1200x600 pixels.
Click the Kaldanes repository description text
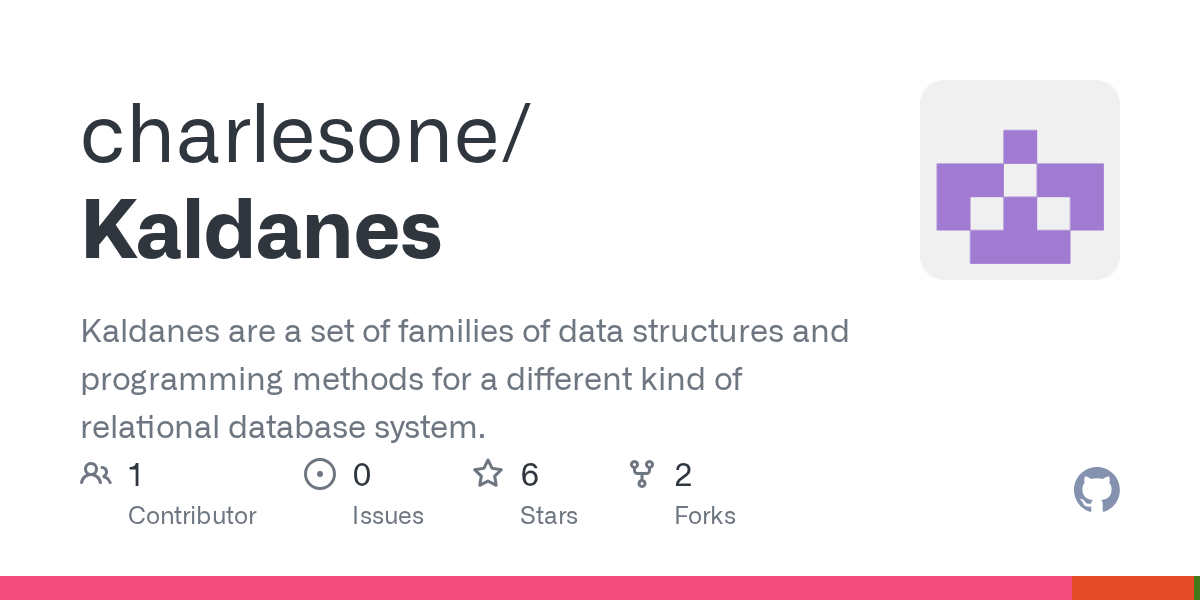pos(465,379)
